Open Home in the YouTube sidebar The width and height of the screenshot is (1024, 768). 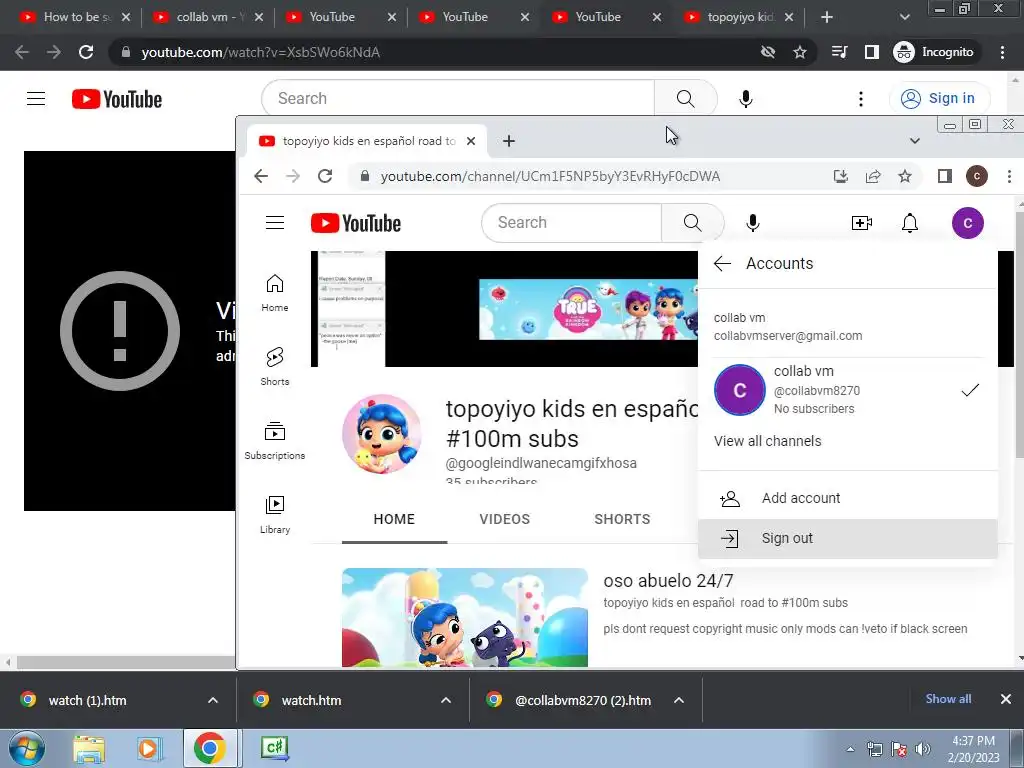[275, 293]
